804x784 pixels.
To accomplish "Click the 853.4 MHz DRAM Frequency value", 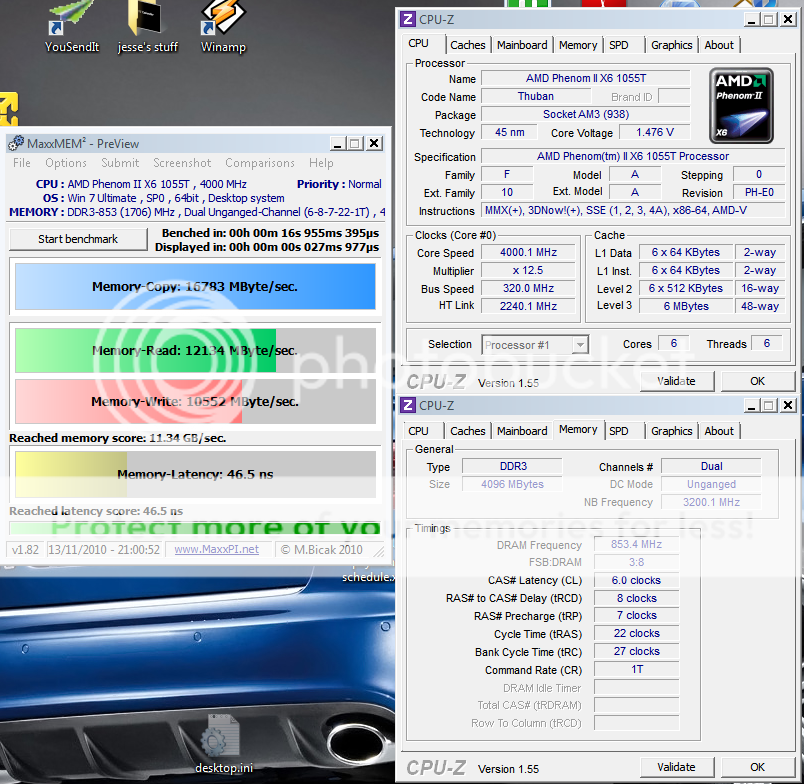I will [x=636, y=544].
